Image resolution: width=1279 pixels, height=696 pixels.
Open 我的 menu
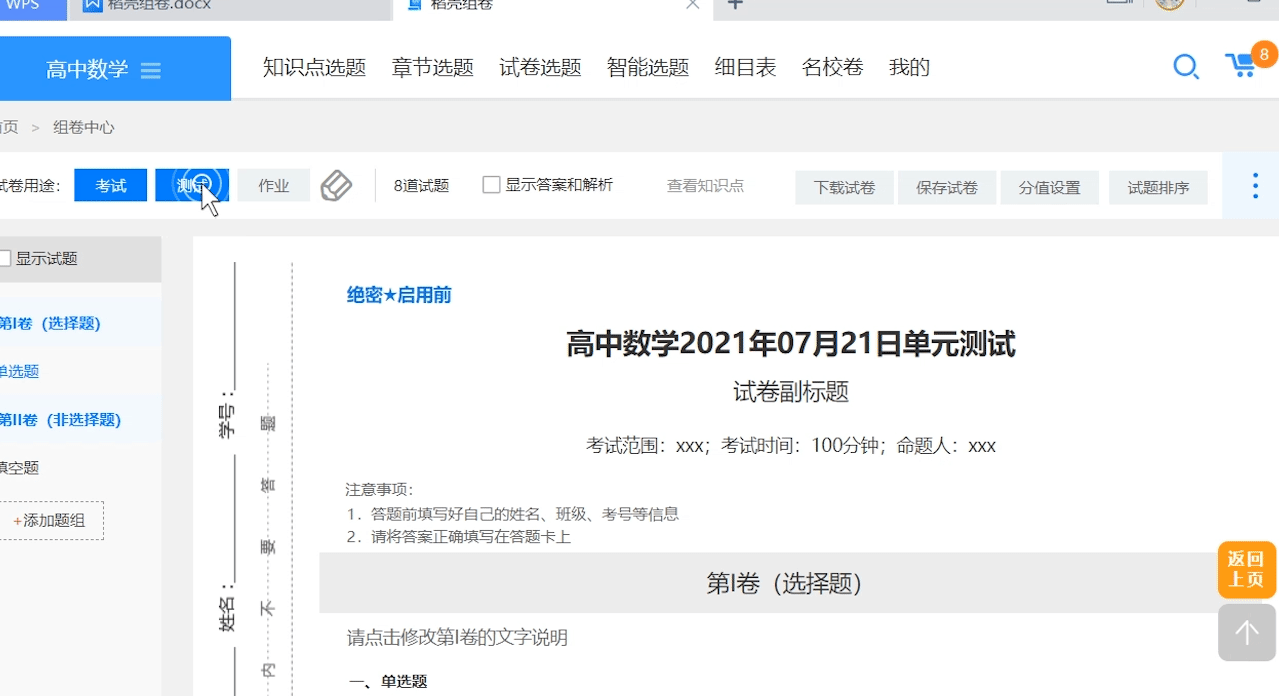click(909, 67)
